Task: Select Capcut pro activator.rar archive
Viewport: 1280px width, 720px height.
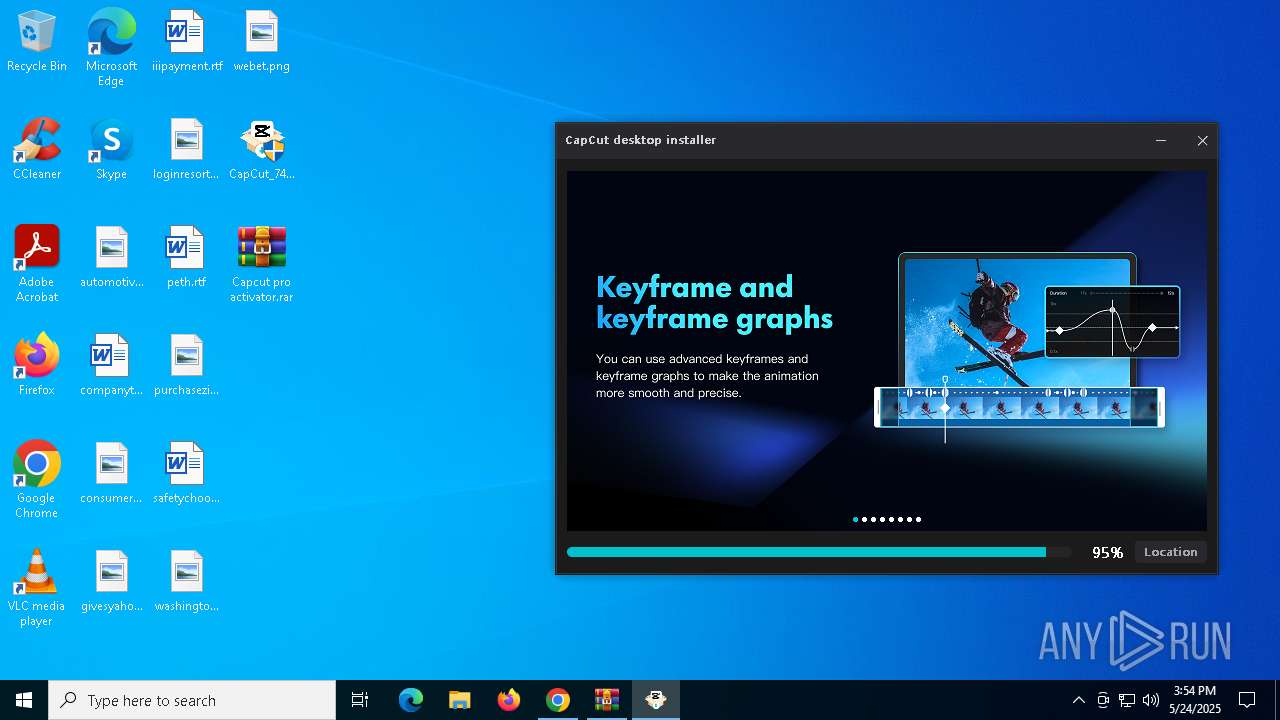Action: (261, 264)
